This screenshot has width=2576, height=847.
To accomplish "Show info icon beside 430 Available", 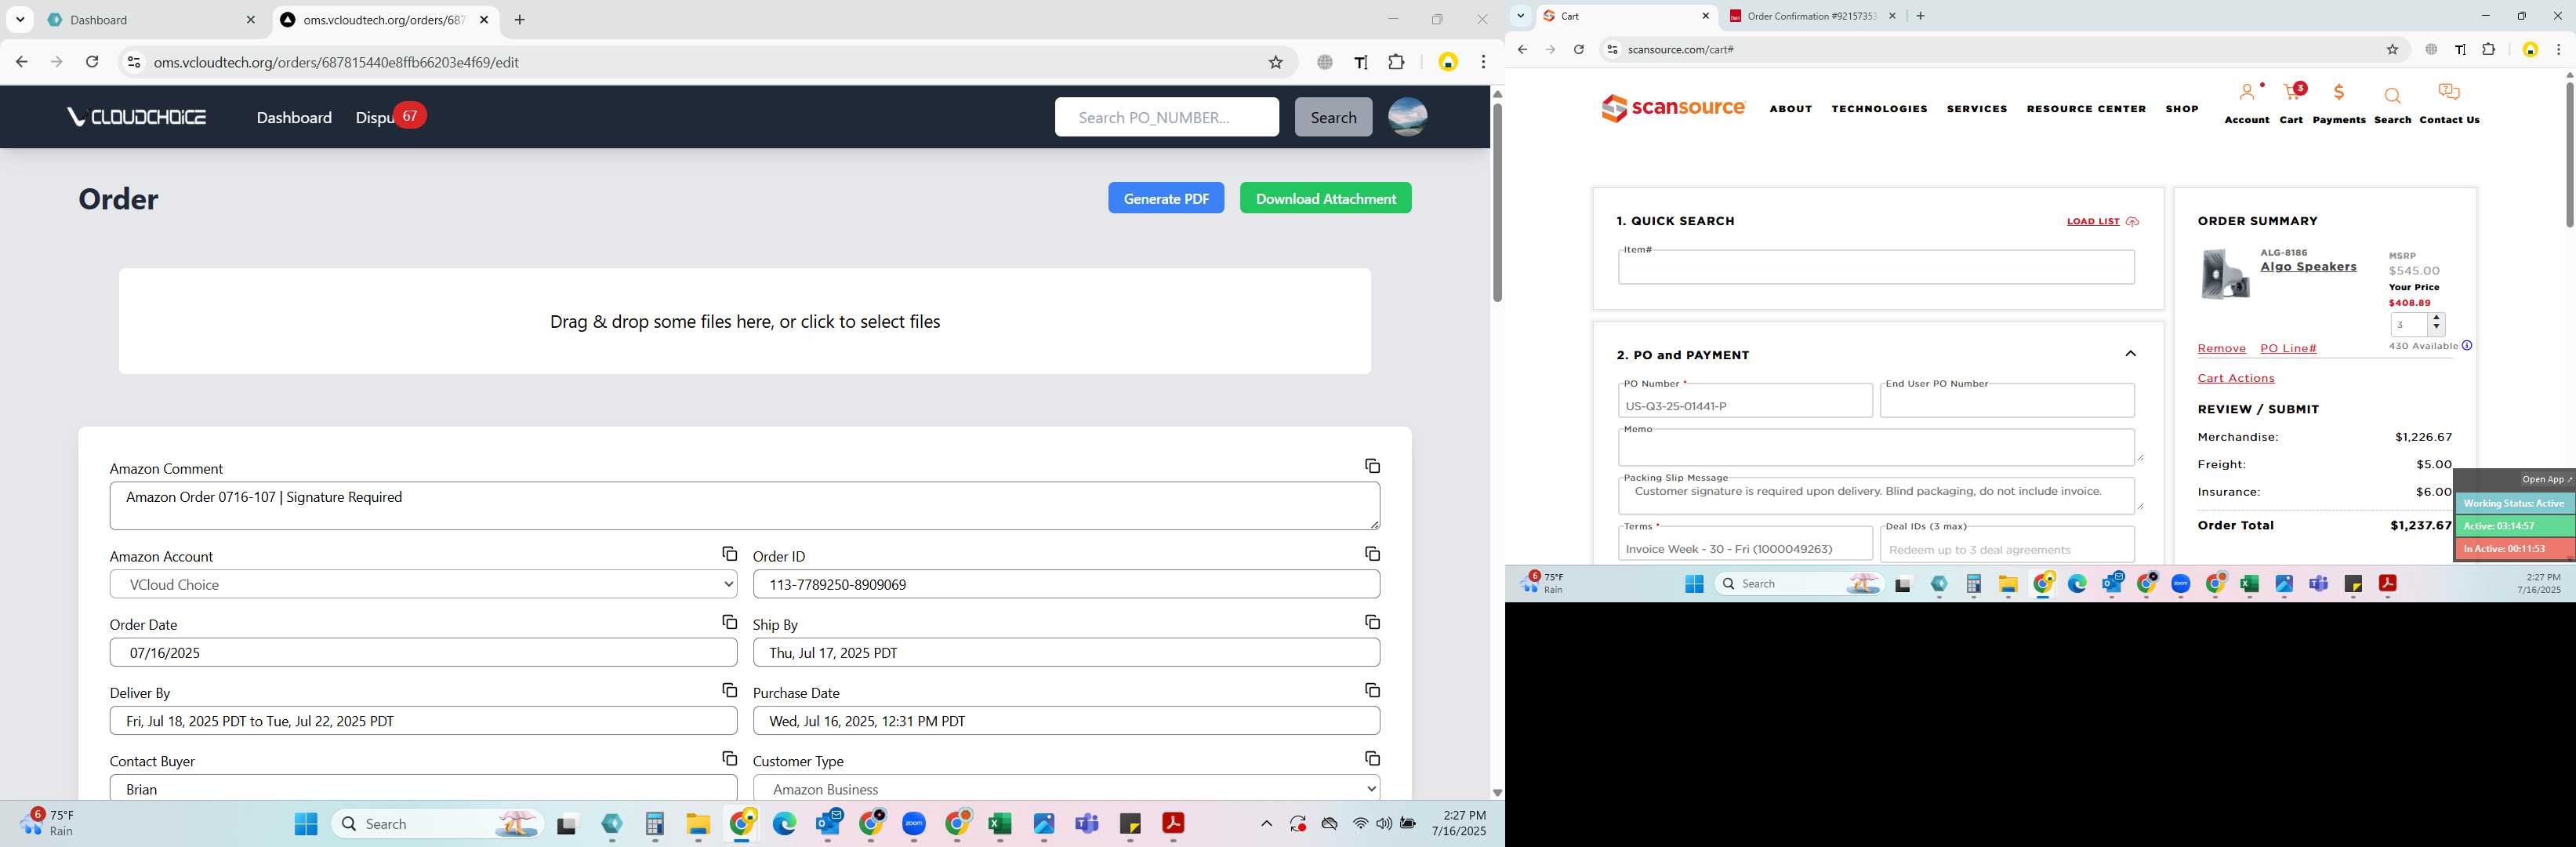I will 2467,346.
